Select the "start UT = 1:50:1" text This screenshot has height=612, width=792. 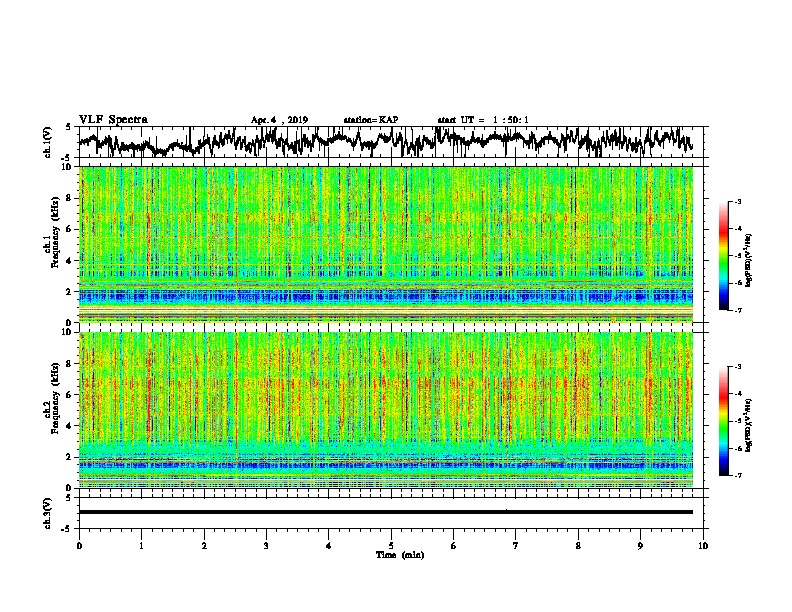pos(483,120)
